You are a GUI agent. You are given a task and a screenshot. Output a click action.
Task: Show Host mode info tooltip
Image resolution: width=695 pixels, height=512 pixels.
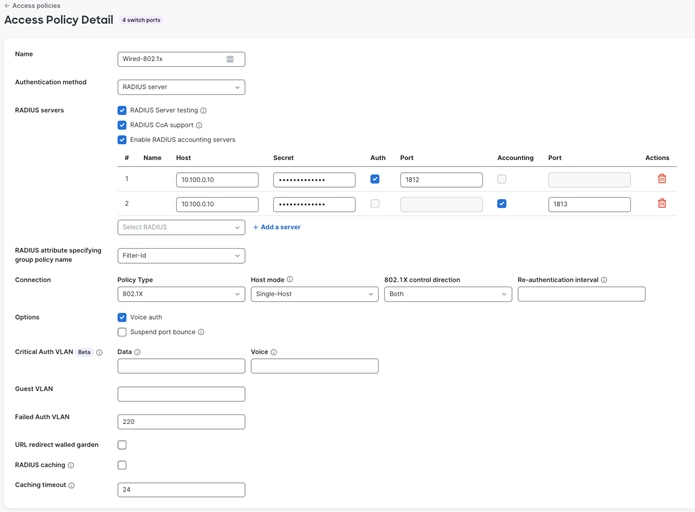(290, 279)
